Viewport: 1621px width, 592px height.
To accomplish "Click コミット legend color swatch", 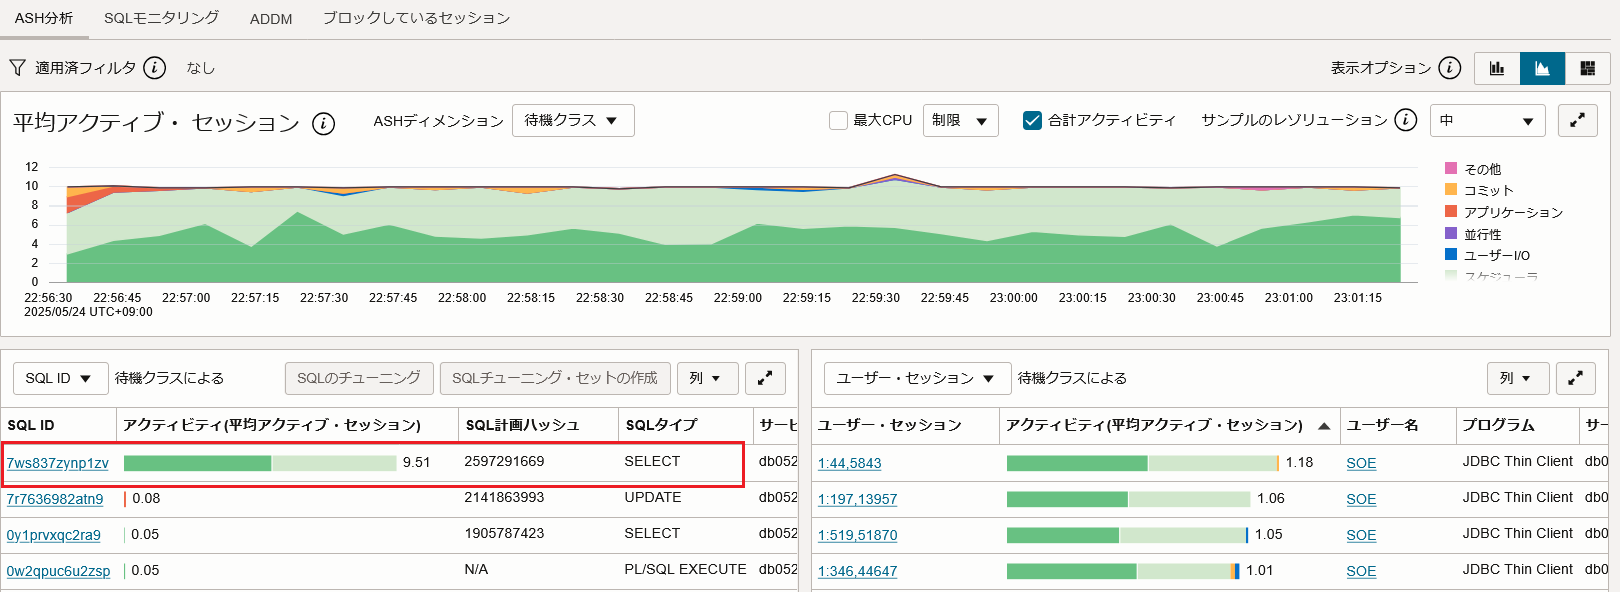I will (1451, 189).
